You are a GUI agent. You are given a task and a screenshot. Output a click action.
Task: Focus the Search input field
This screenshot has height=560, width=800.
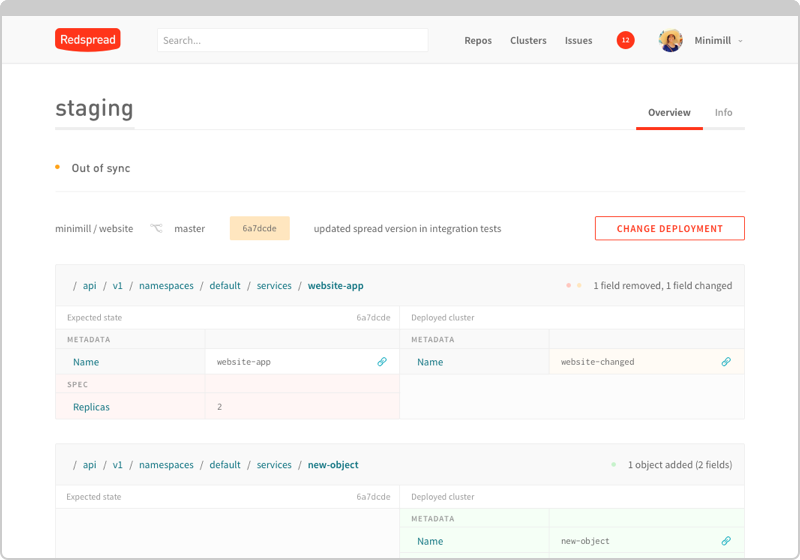tap(292, 40)
